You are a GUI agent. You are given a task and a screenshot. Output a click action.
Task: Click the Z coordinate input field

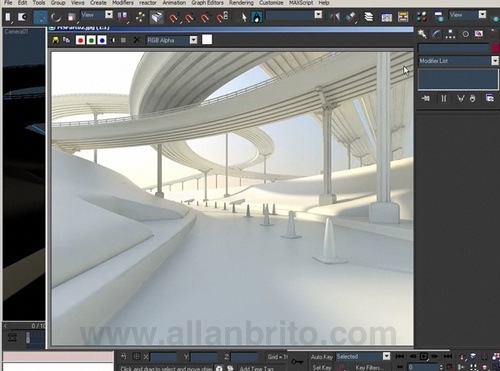point(244,357)
